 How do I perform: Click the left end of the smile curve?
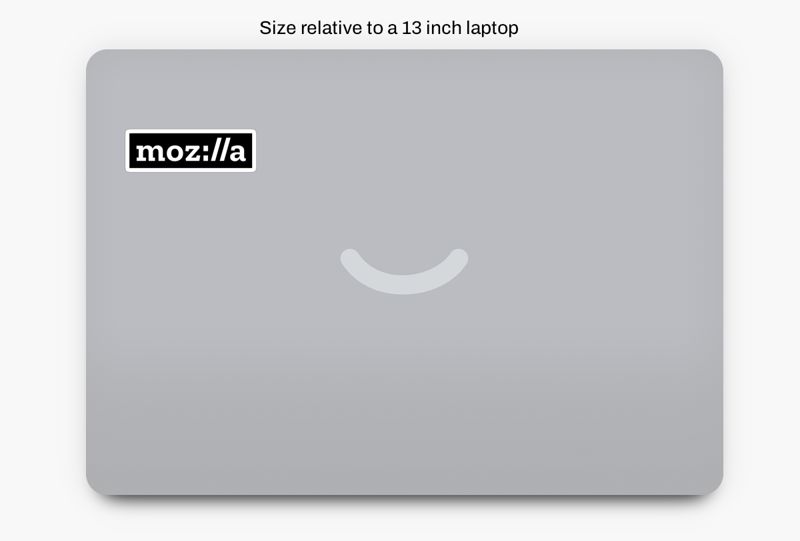tap(350, 258)
